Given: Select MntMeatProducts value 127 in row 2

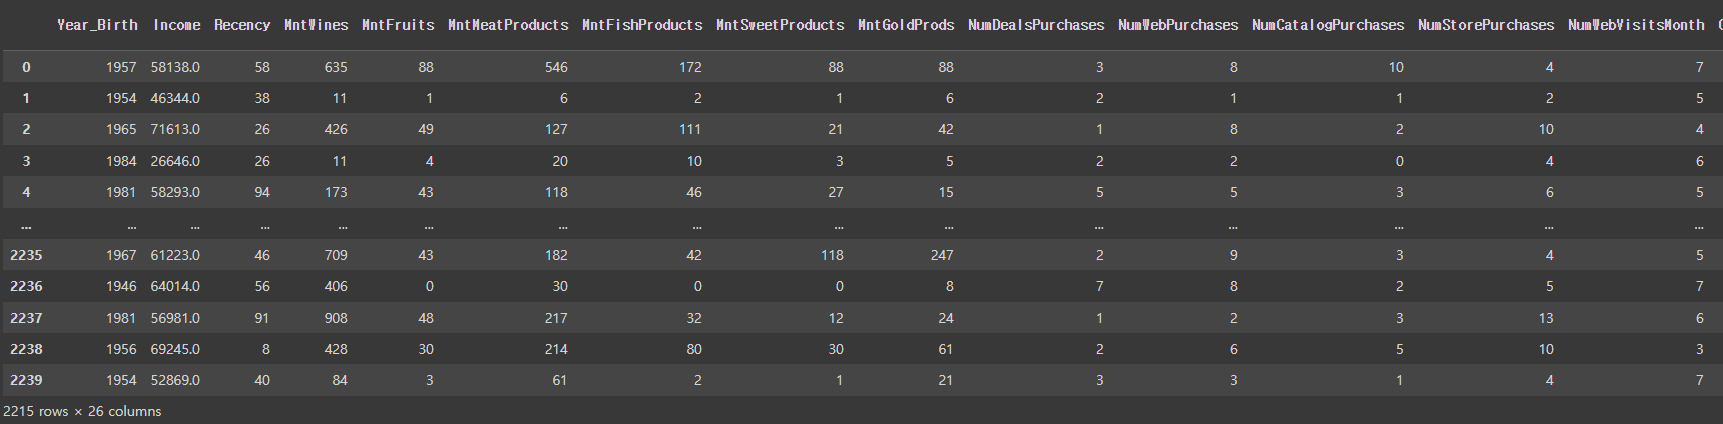Looking at the screenshot, I should pyautogui.click(x=556, y=129).
